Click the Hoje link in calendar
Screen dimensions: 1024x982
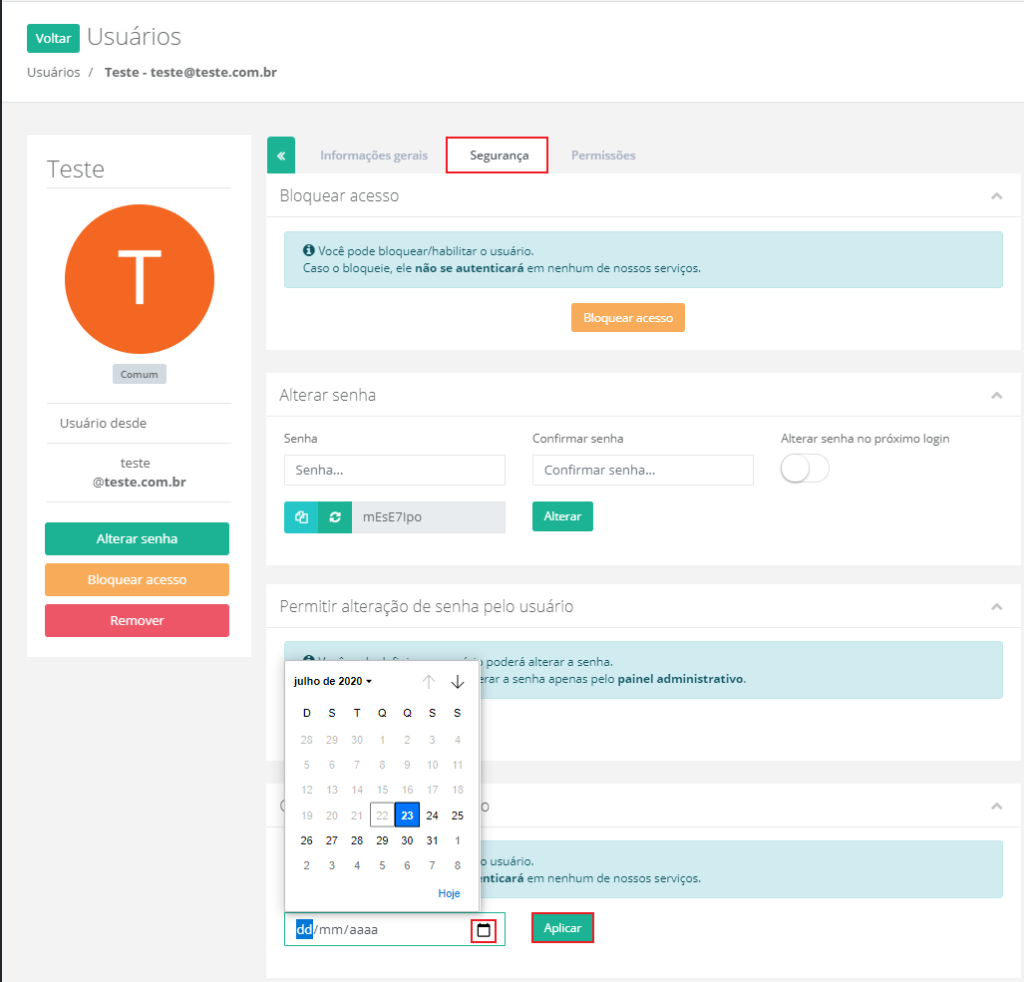(449, 893)
